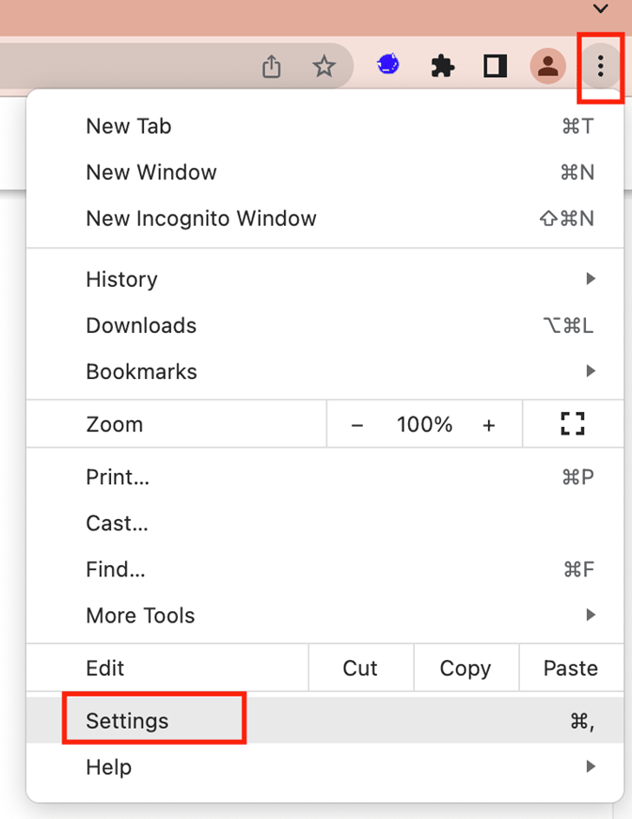
Task: Click the share icon in toolbar
Action: coord(271,65)
